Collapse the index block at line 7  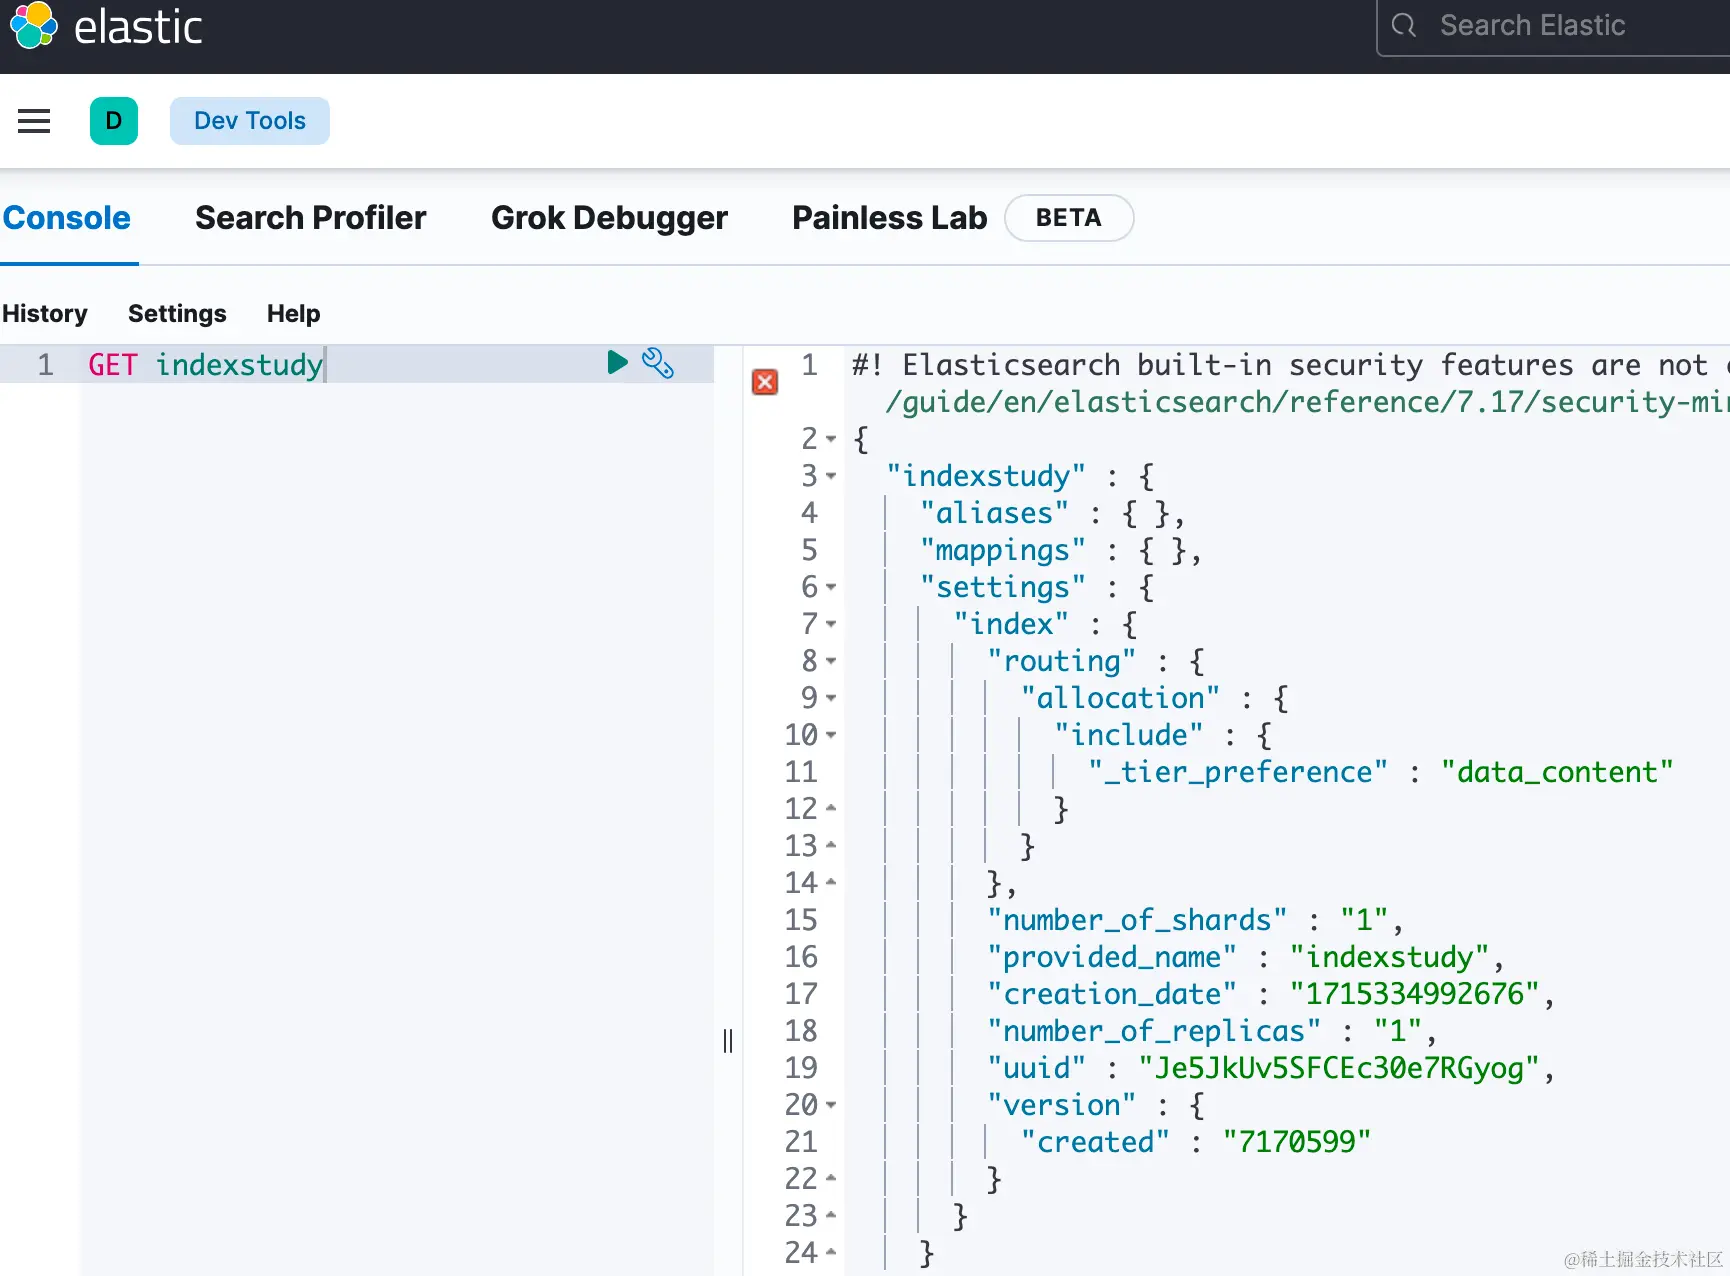coord(831,624)
